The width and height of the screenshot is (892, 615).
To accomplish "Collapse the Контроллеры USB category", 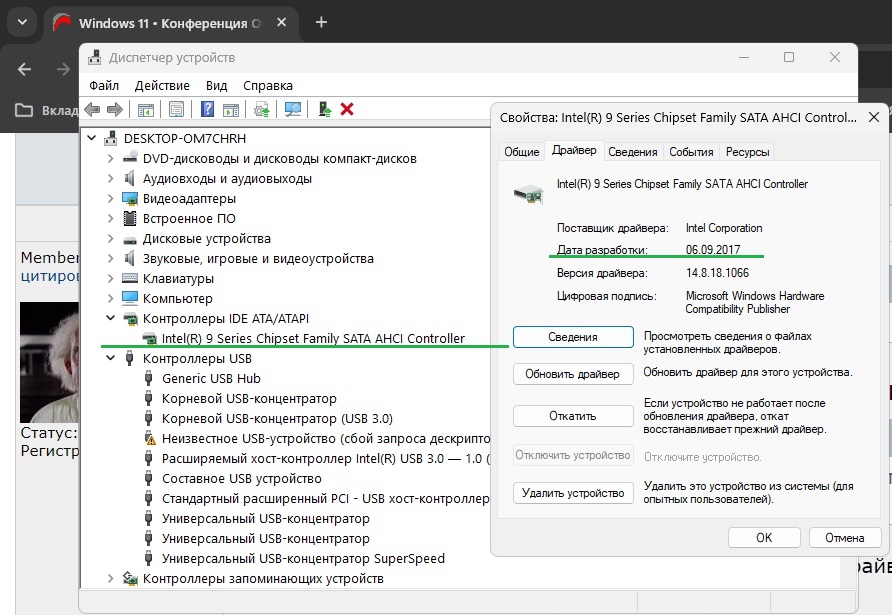I will click(111, 359).
